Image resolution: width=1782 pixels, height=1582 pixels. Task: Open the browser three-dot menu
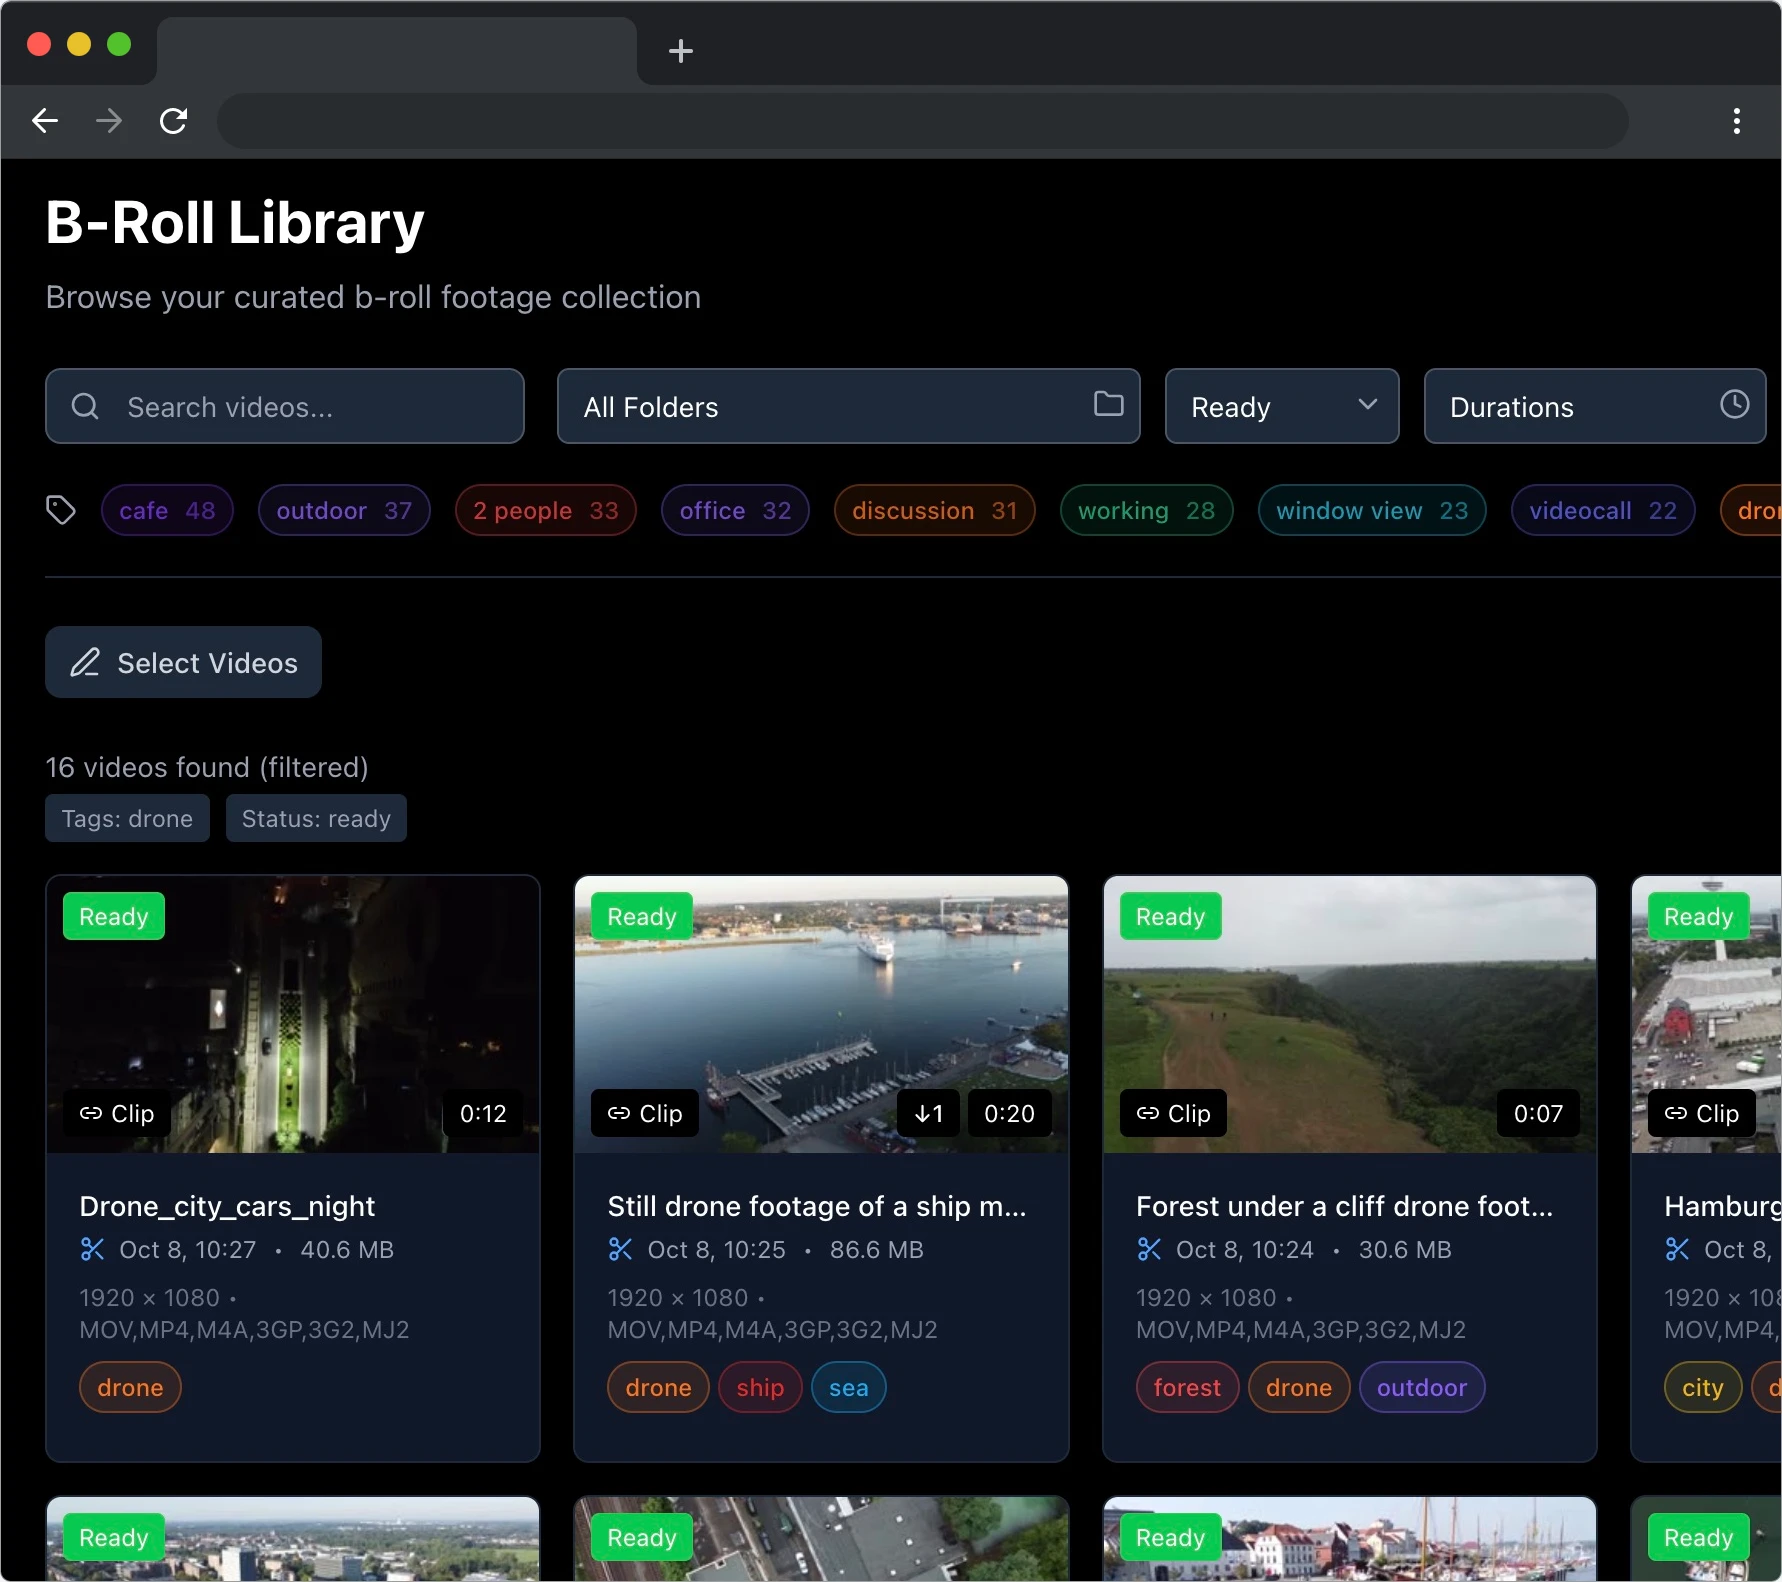click(1737, 121)
